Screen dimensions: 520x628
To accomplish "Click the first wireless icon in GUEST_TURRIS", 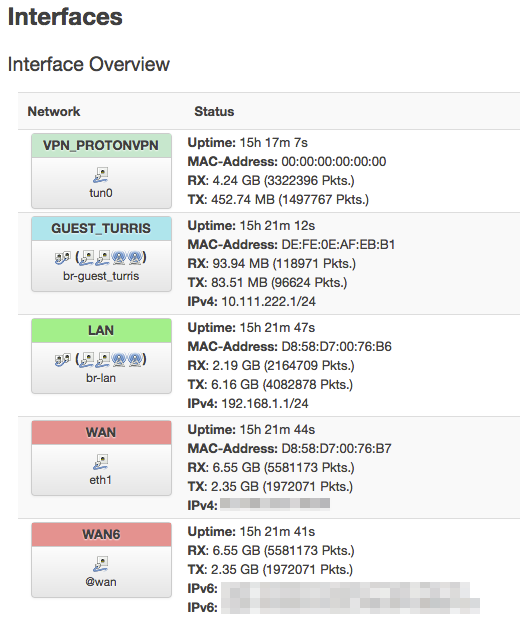I will (119, 258).
